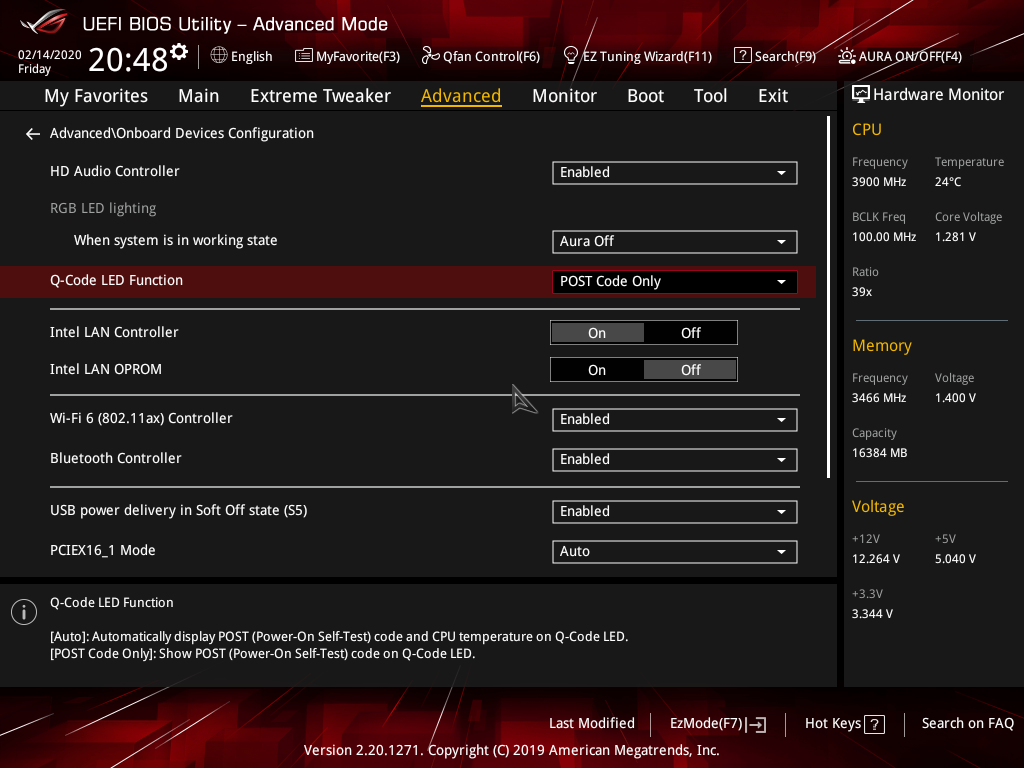This screenshot has height=768, width=1024.
Task: Click memory capacity 16384 MB value
Action: 879,453
